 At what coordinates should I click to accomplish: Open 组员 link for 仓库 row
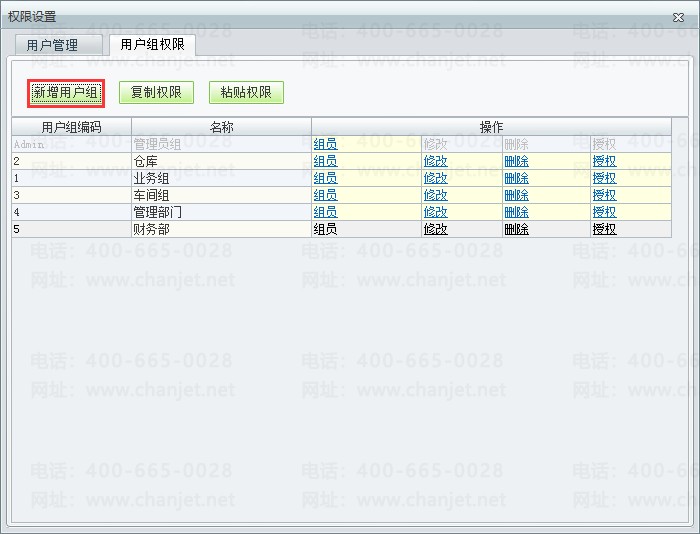coord(325,161)
